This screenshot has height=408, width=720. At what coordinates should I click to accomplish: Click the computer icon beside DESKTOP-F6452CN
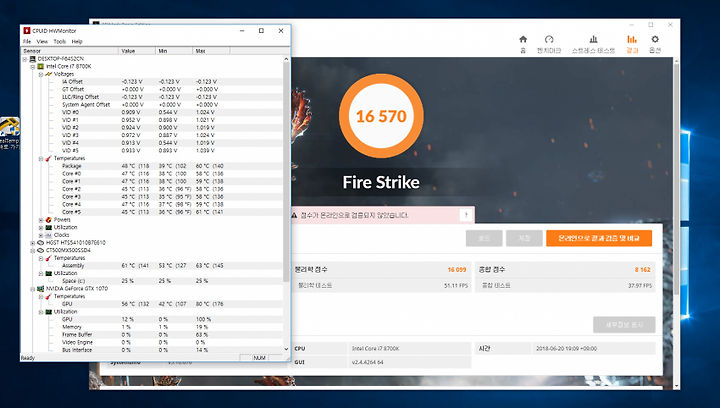(33, 59)
